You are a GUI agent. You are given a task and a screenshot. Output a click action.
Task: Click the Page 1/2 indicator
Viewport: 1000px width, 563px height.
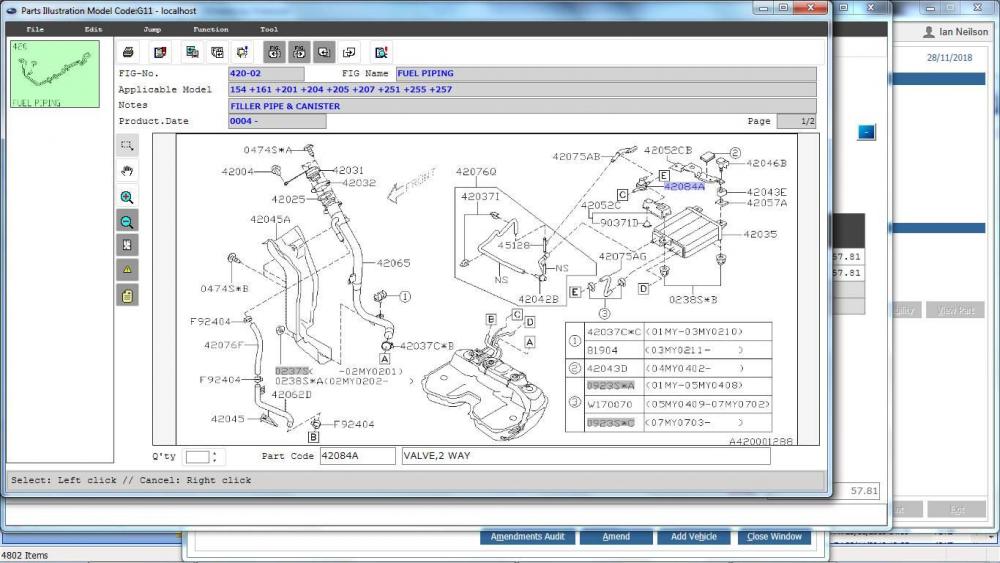pyautogui.click(x=796, y=121)
